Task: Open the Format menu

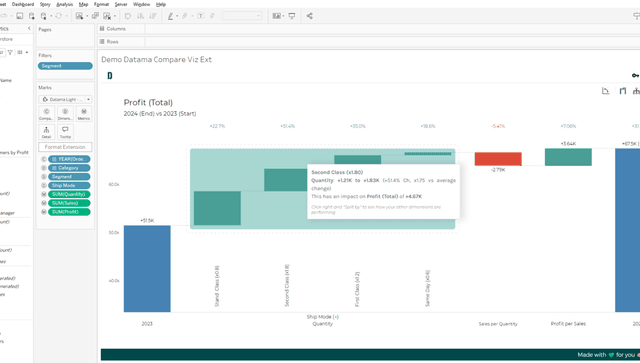Action: click(x=101, y=4)
